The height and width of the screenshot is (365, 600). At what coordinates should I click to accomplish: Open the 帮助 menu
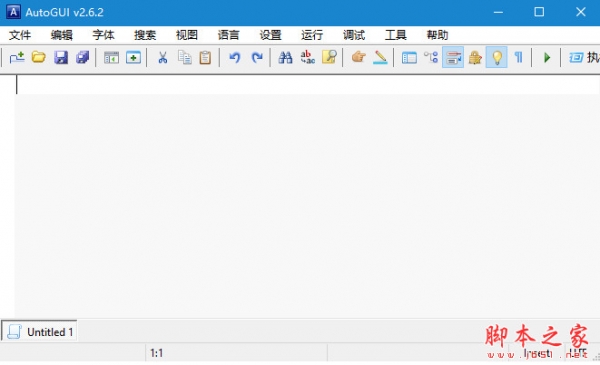point(437,35)
